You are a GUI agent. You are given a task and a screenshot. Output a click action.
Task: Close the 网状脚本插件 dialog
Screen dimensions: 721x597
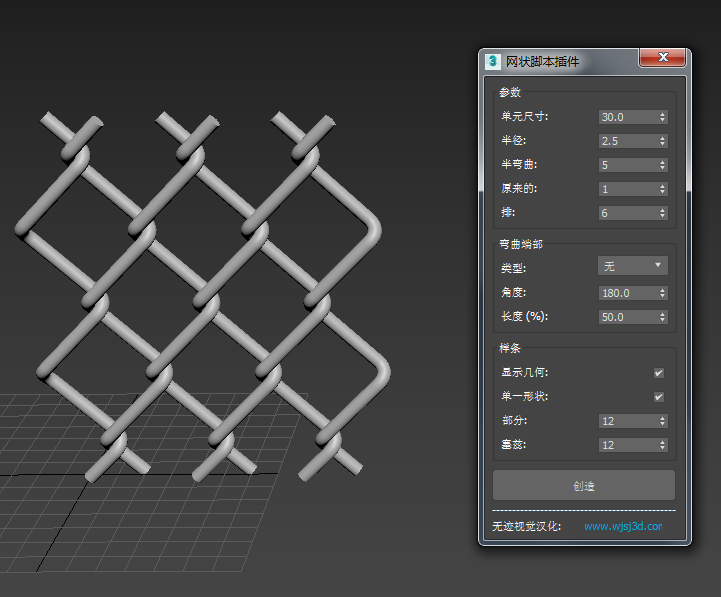(x=662, y=59)
